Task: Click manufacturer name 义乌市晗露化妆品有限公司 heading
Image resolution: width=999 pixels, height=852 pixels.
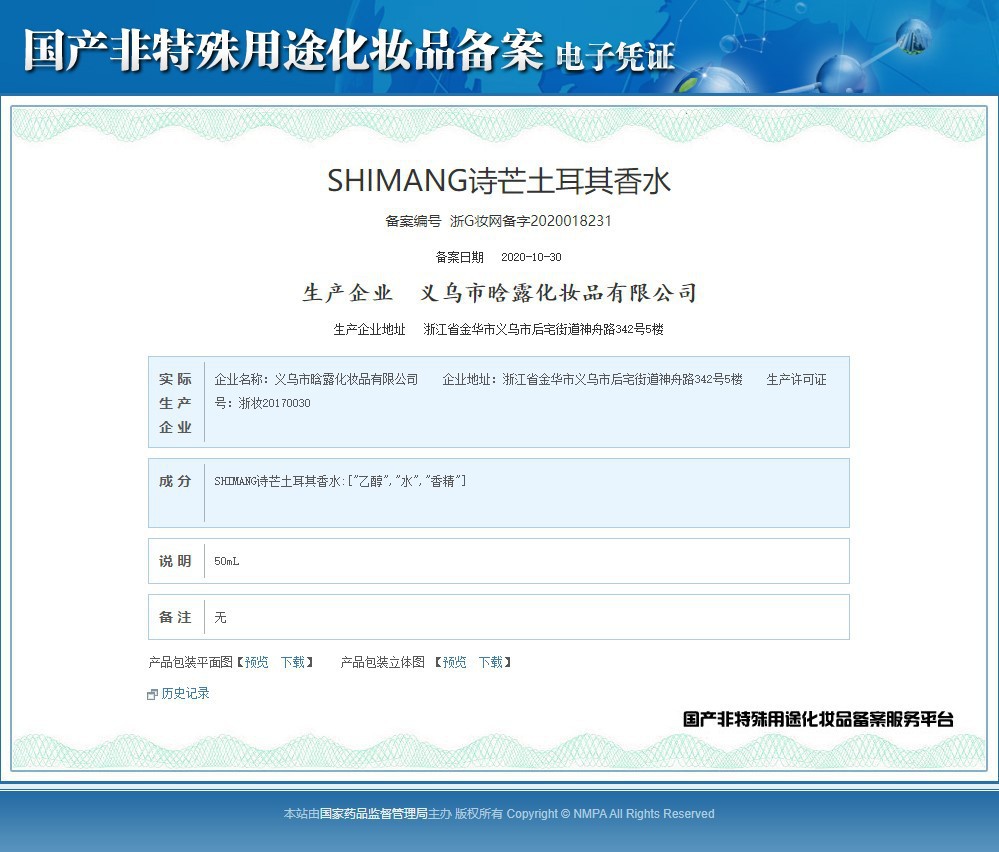Action: (558, 293)
